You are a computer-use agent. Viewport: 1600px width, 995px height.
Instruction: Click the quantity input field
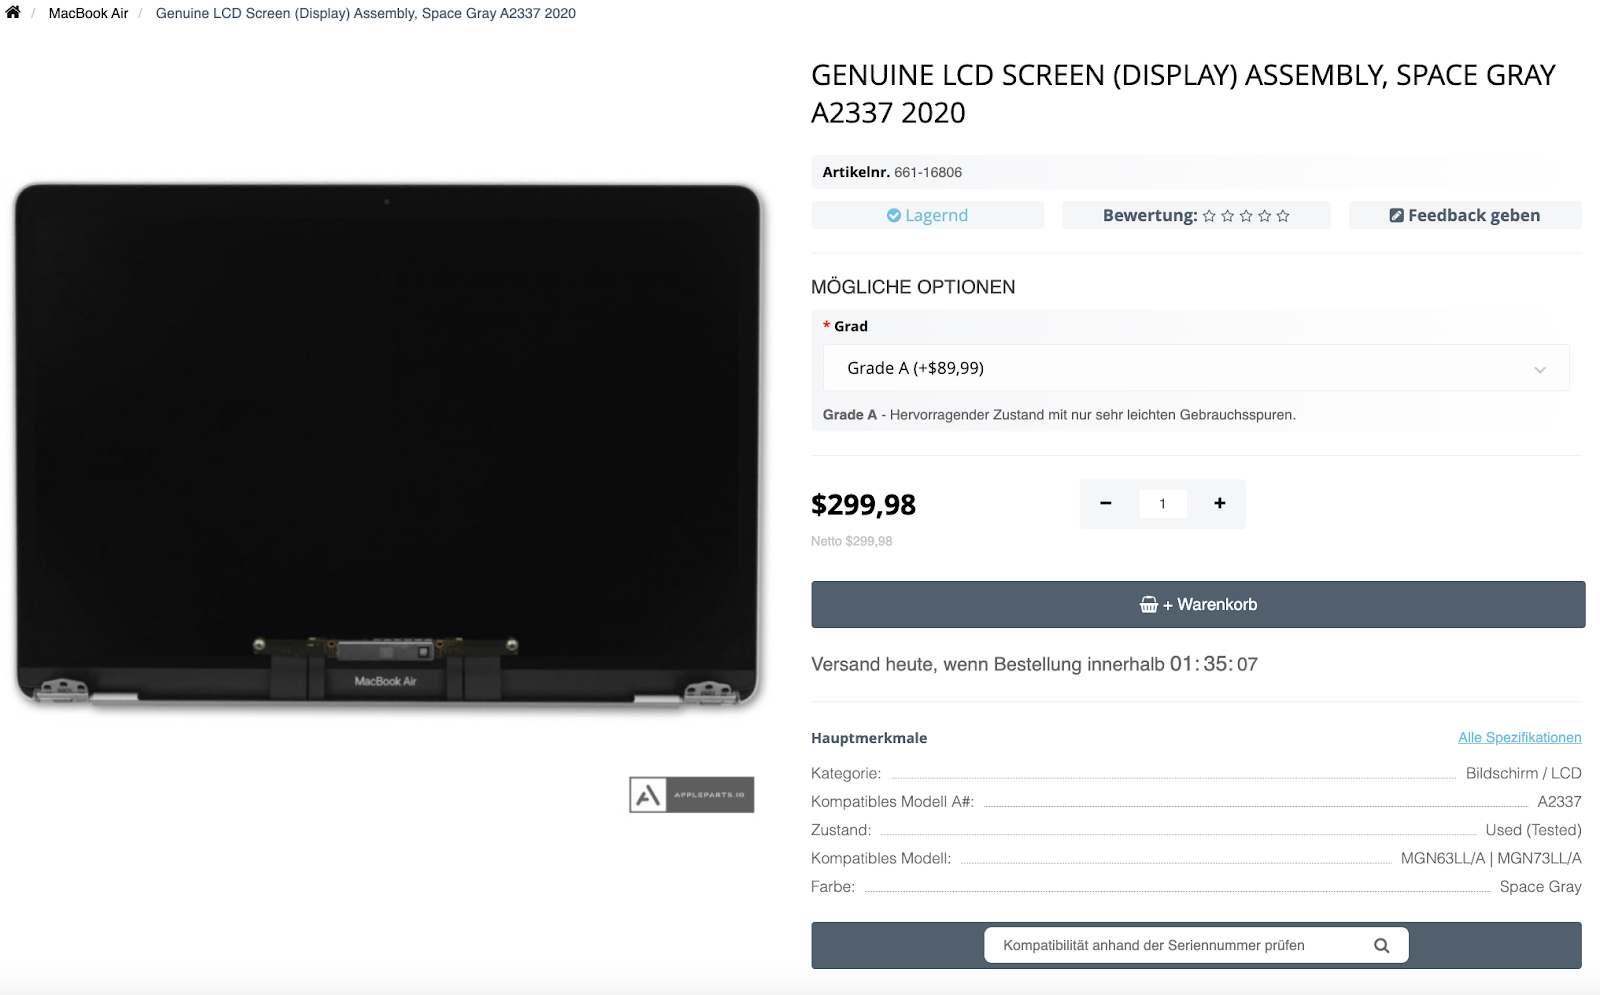[1162, 504]
